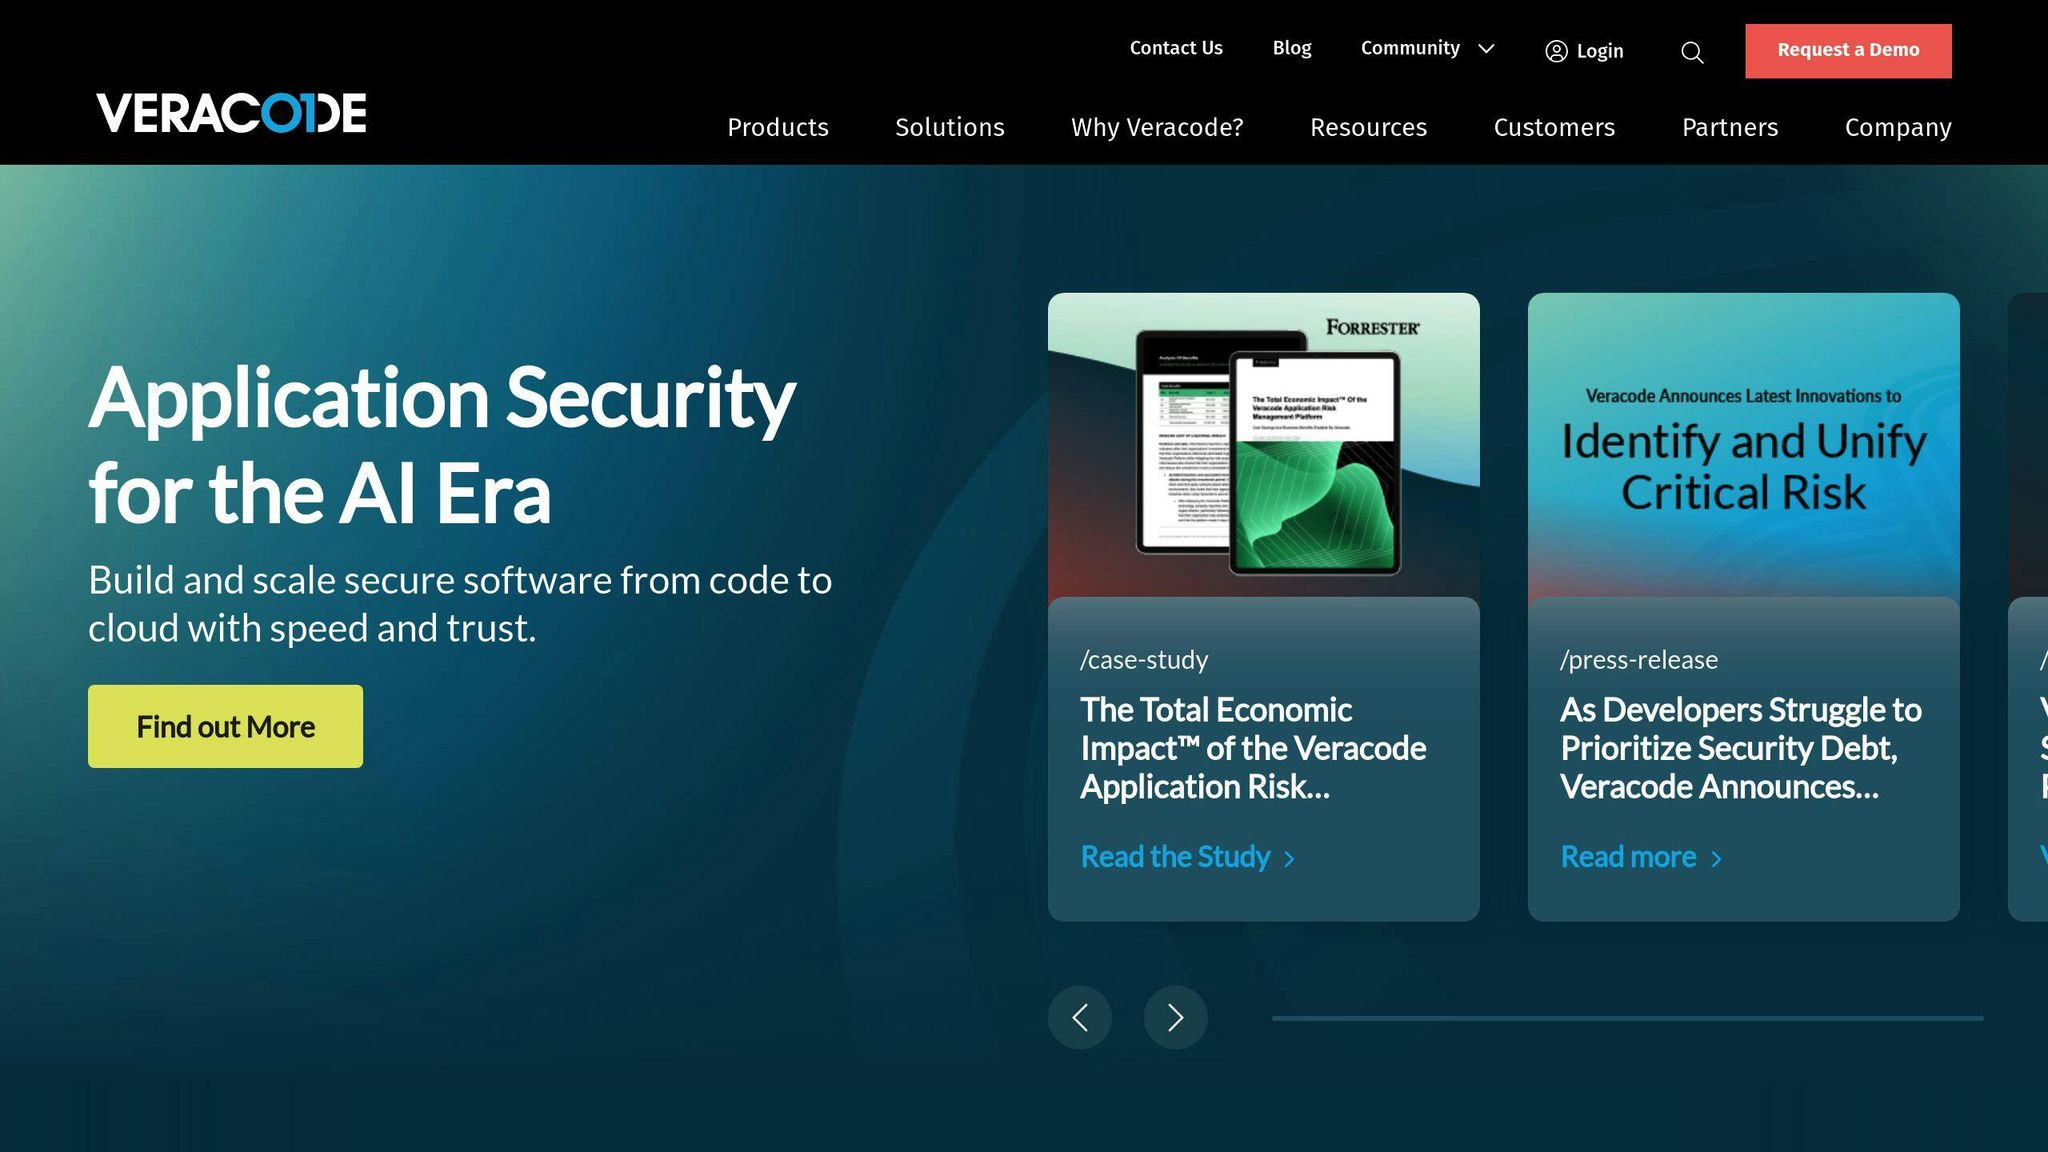
Task: Open the Solutions navigation menu
Action: click(x=949, y=127)
